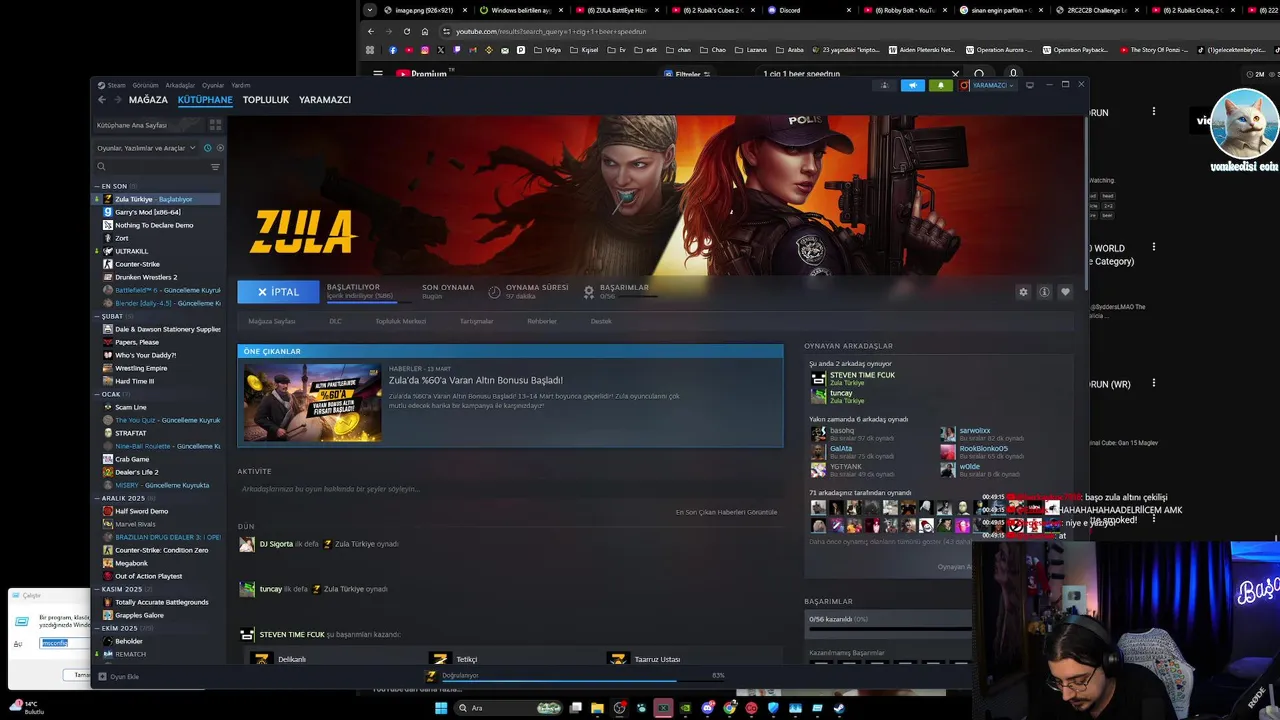The image size is (1280, 720).
Task: Add Zula to favorites heart icon
Action: click(1065, 292)
